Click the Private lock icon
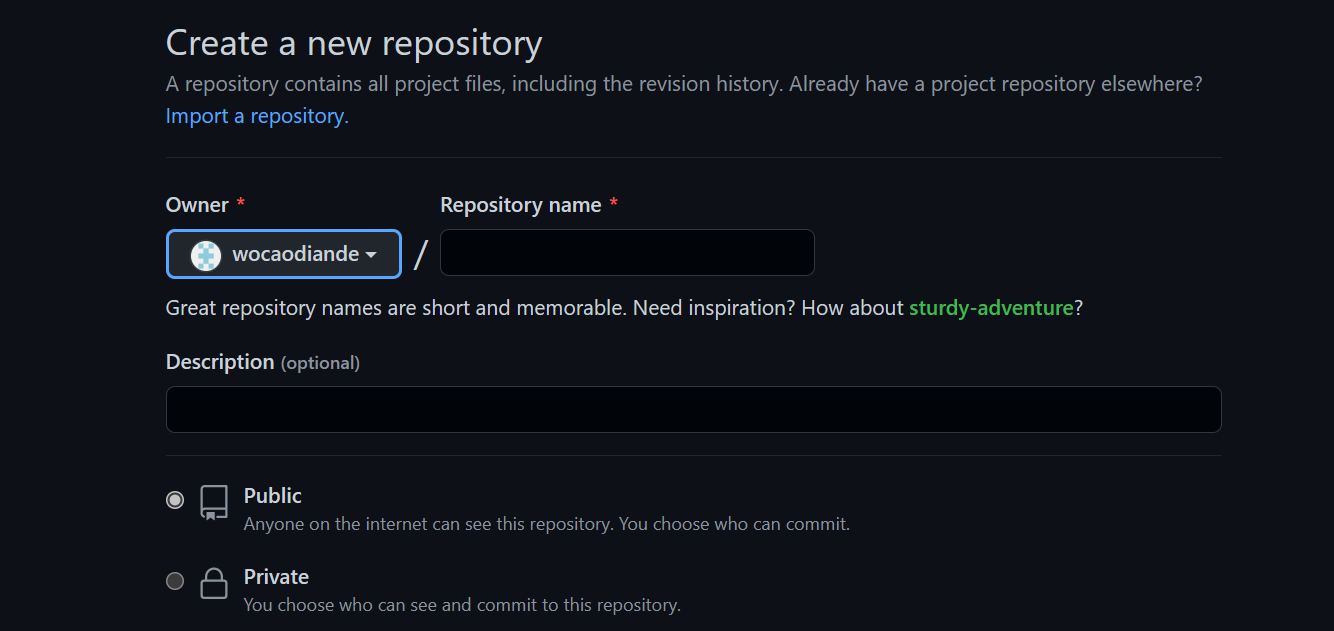The width and height of the screenshot is (1334, 631). tap(214, 583)
